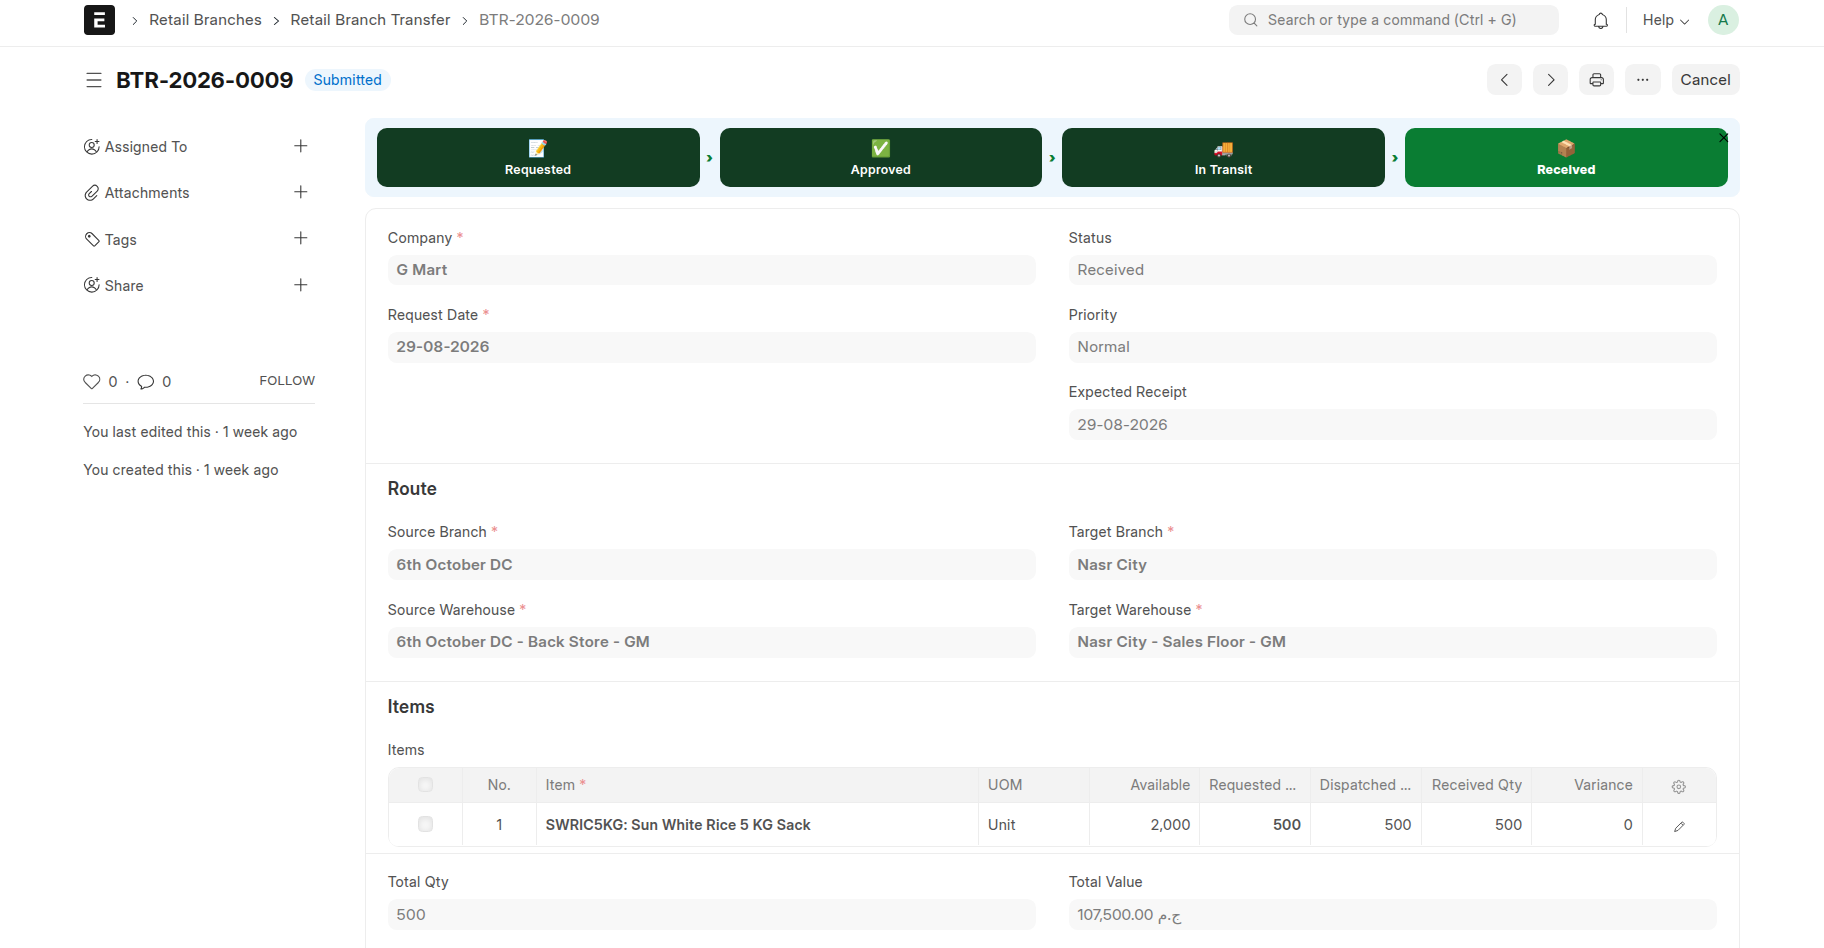Viewport: 1824px width, 948px height.
Task: Open notifications bell
Action: coord(1601,20)
